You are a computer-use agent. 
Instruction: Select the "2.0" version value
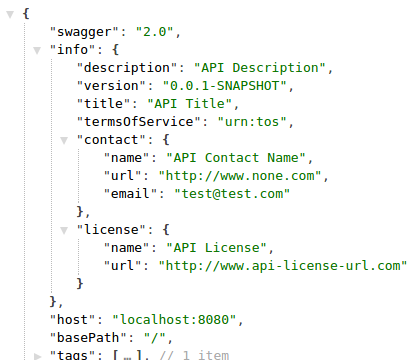click(x=155, y=32)
